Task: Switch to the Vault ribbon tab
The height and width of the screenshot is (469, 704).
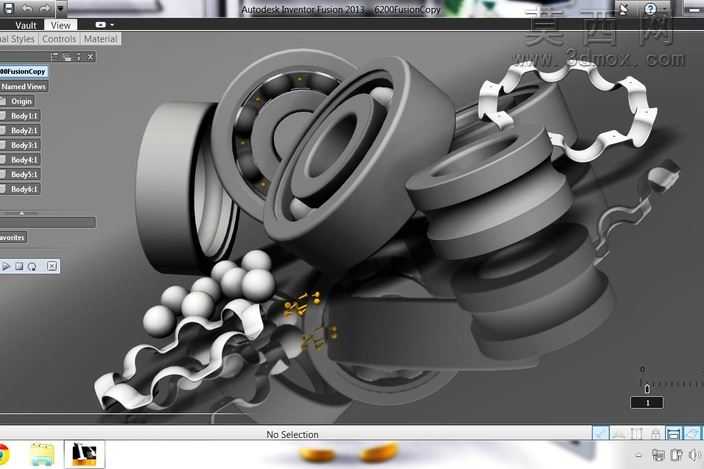Action: [26, 25]
